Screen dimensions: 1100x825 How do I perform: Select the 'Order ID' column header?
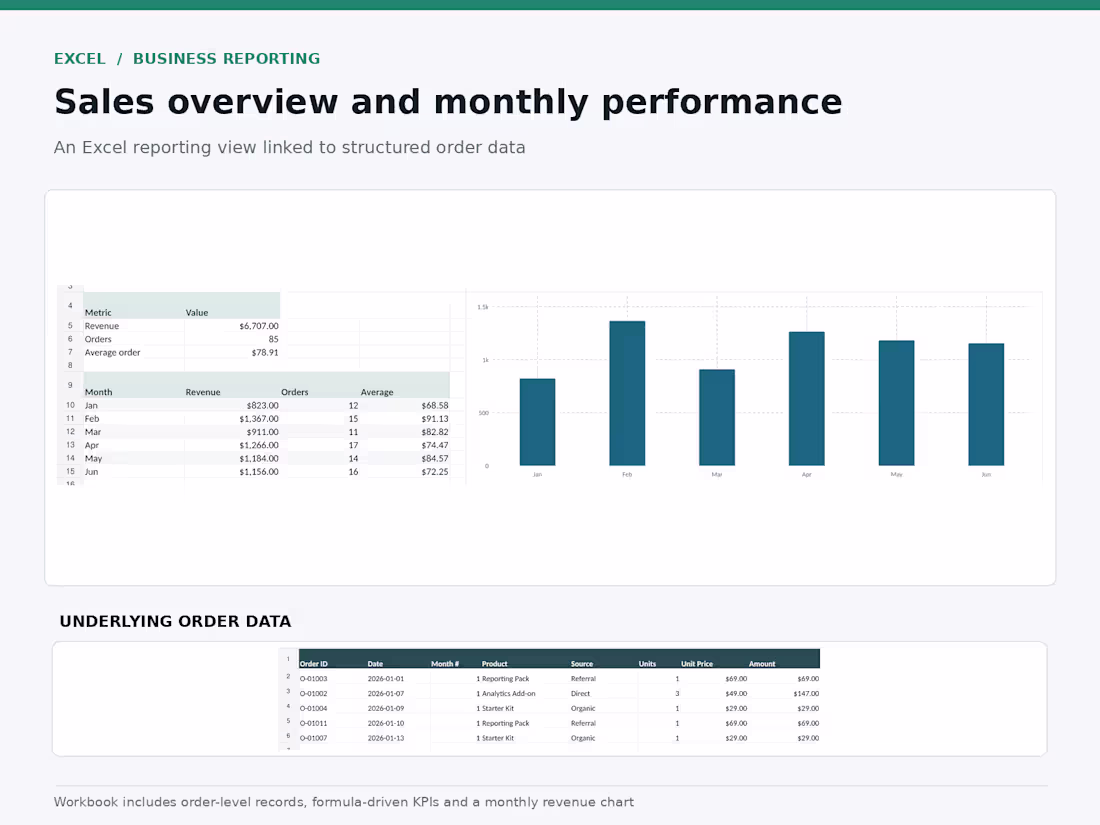tap(333, 659)
